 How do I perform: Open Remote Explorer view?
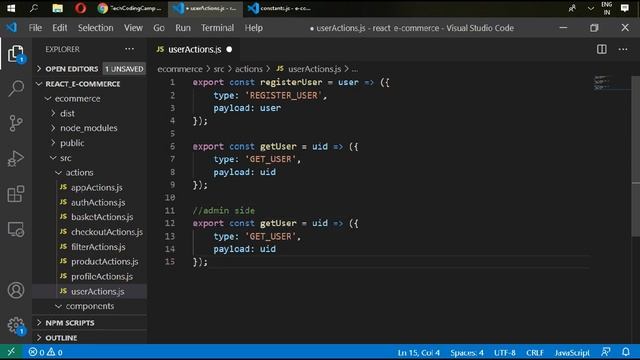pyautogui.click(x=16, y=229)
